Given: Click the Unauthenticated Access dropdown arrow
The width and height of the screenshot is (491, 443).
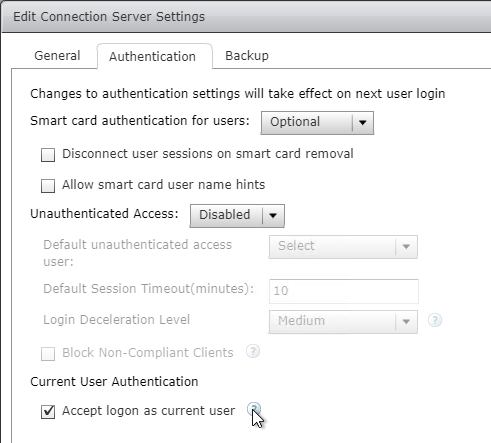Looking at the screenshot, I should pyautogui.click(x=273, y=216).
